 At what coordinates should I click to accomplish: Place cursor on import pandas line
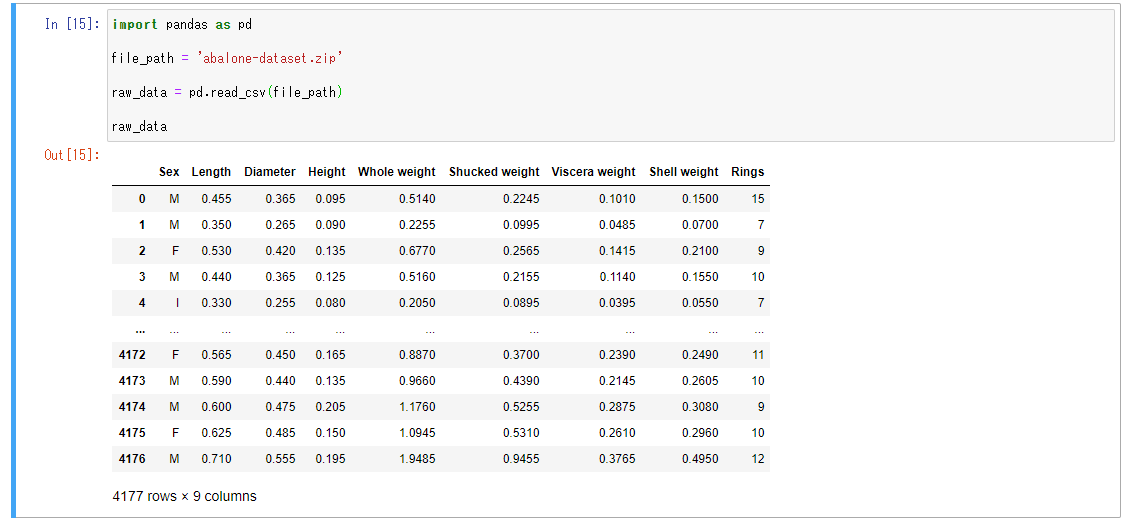tap(182, 24)
